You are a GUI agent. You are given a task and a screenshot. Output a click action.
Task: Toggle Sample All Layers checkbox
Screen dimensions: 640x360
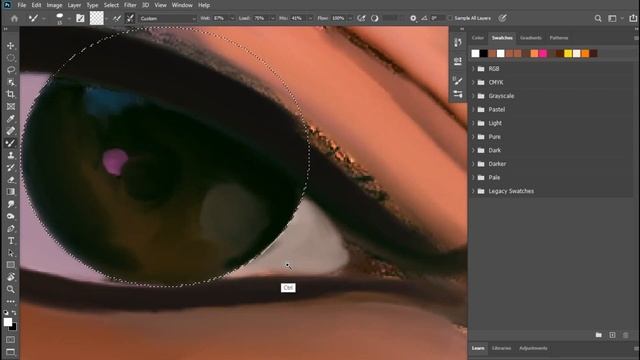click(x=450, y=18)
